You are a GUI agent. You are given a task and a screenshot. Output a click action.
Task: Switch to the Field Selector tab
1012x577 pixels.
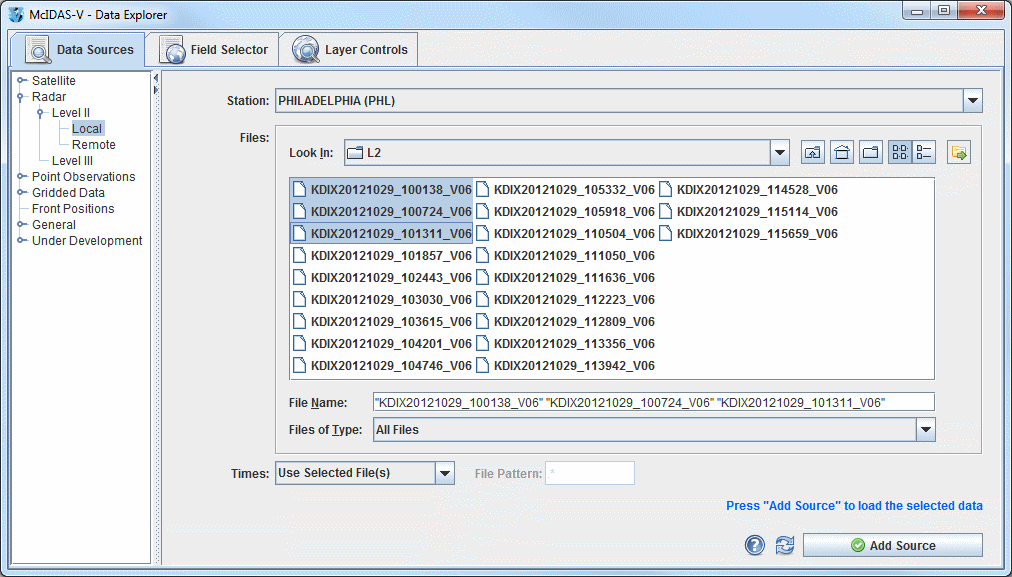(215, 50)
